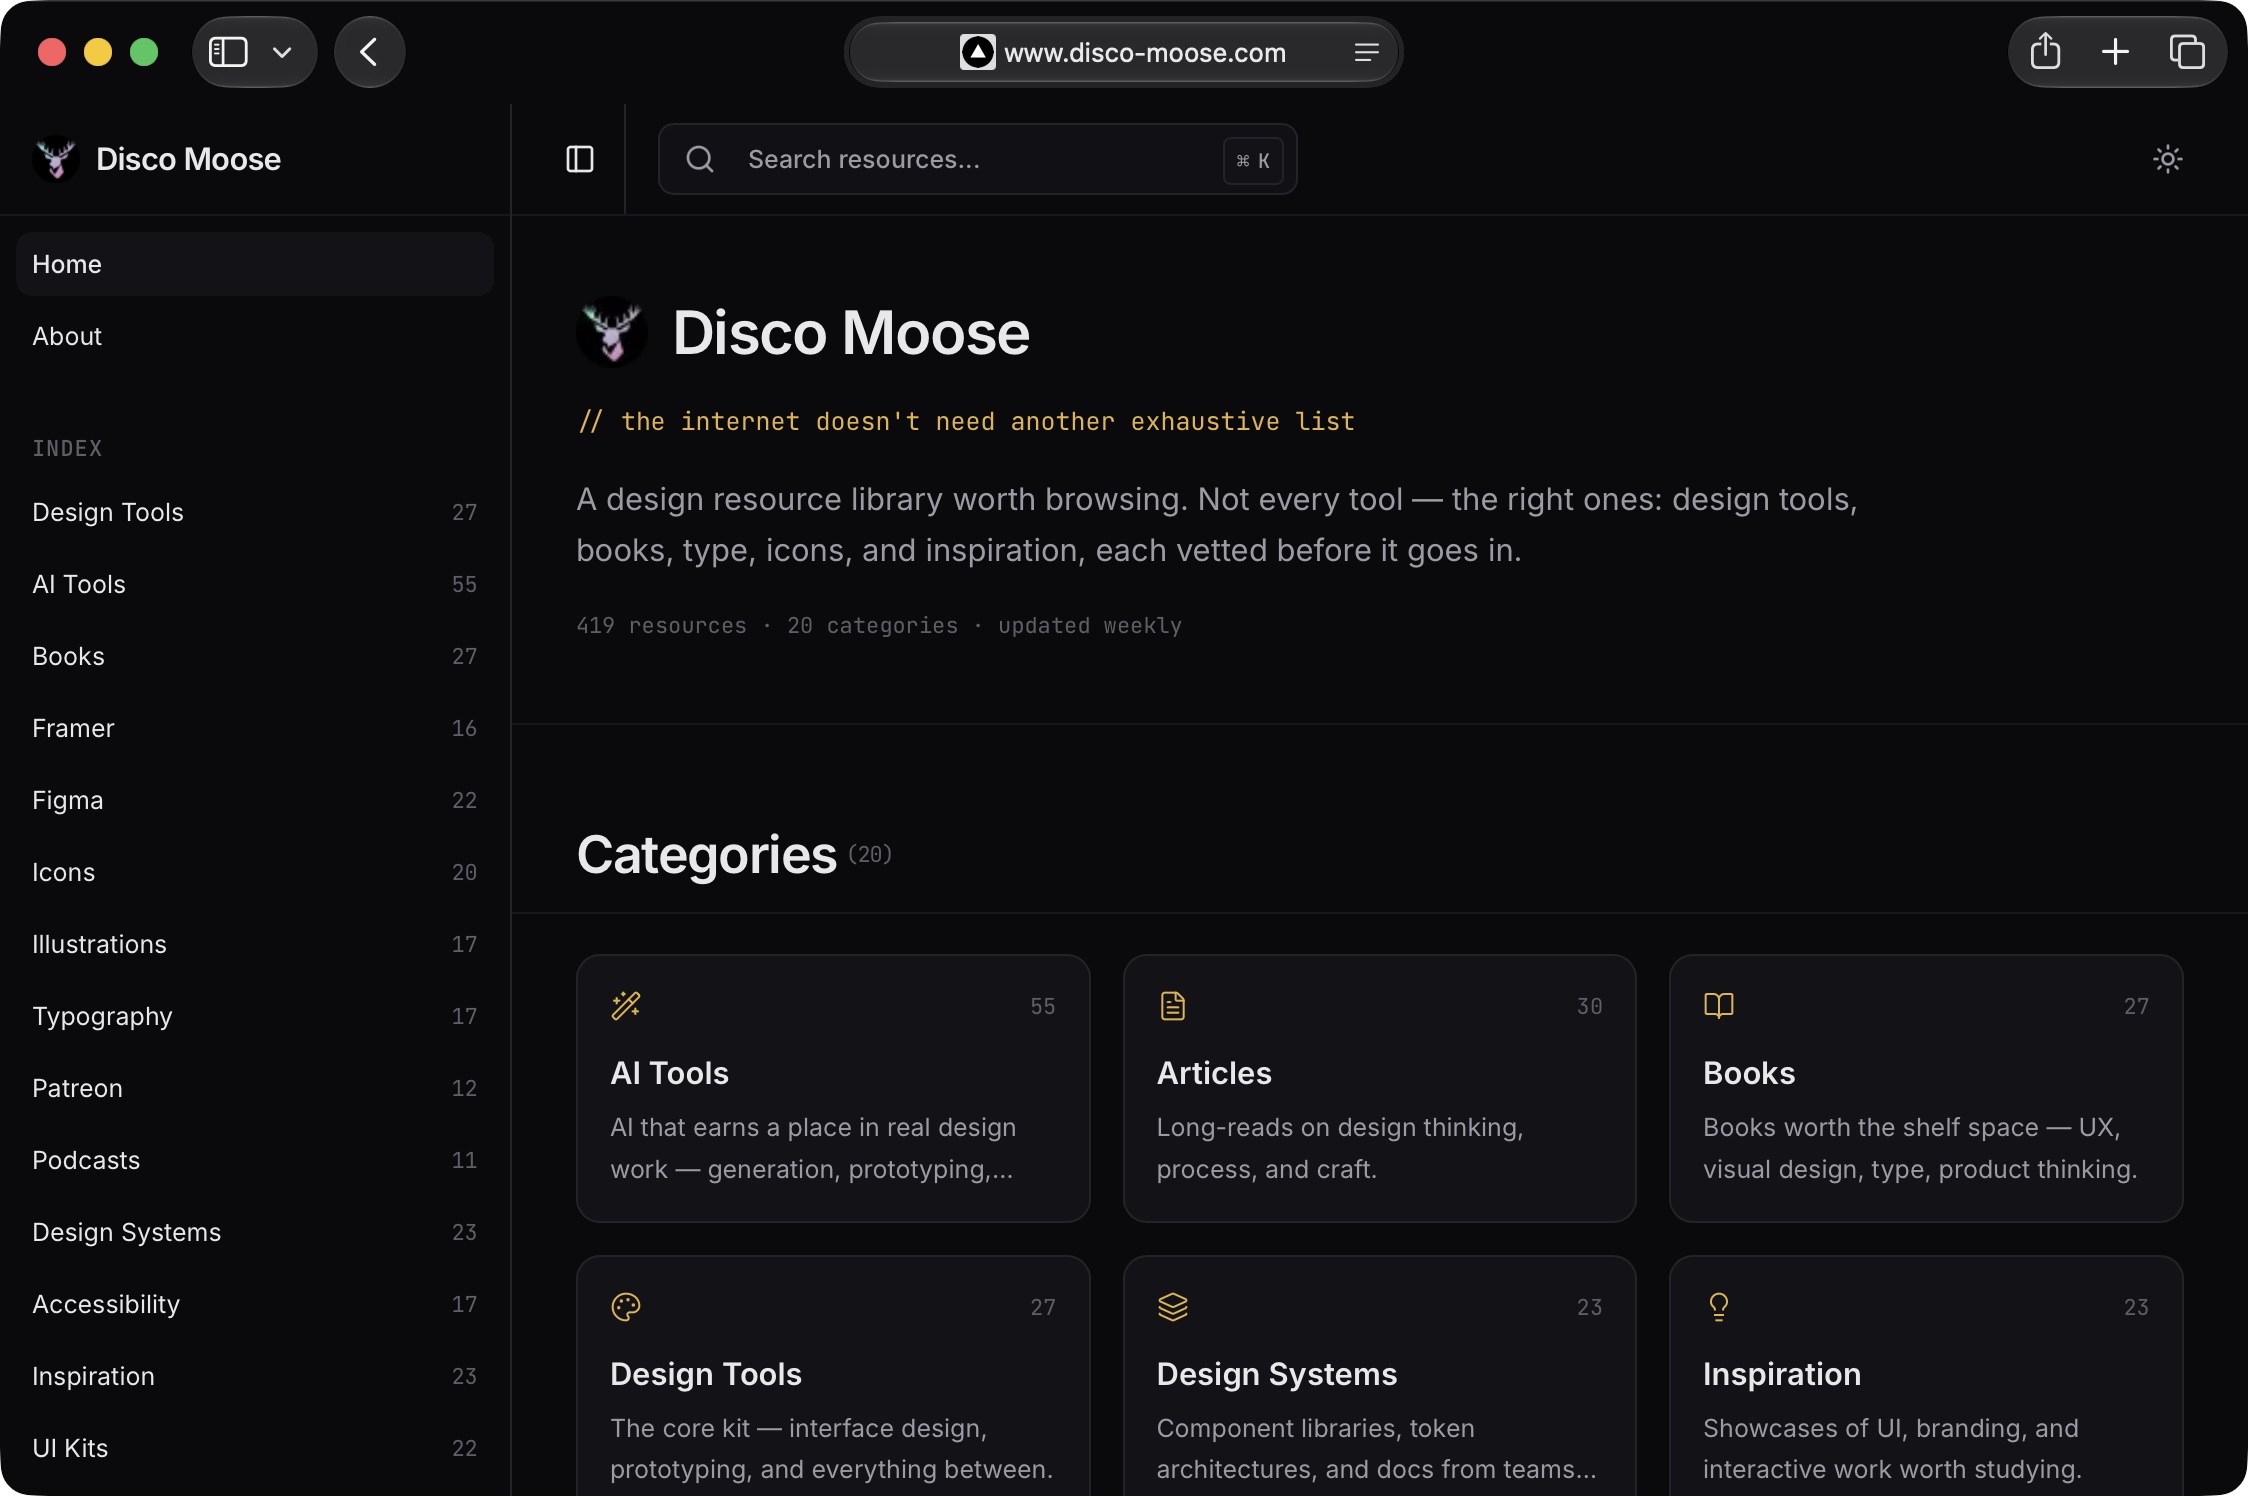Click the layers icon on Design Systems card
The width and height of the screenshot is (2248, 1496).
(1172, 1306)
